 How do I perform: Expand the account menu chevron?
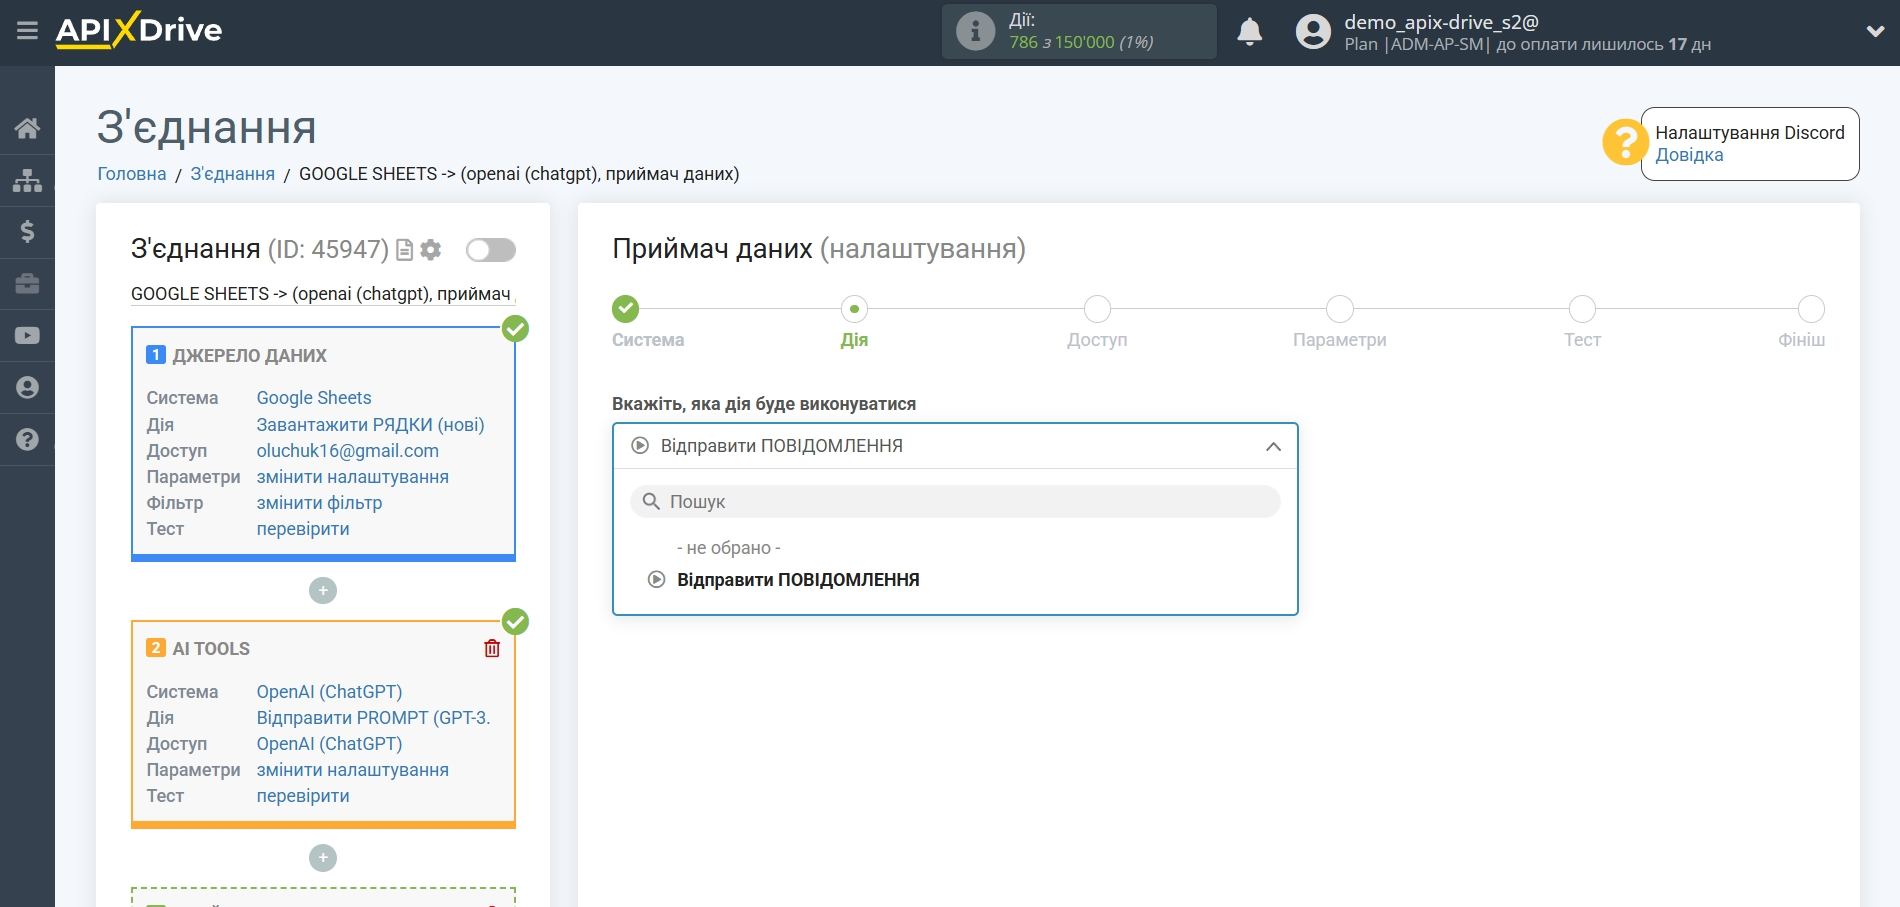[1875, 32]
